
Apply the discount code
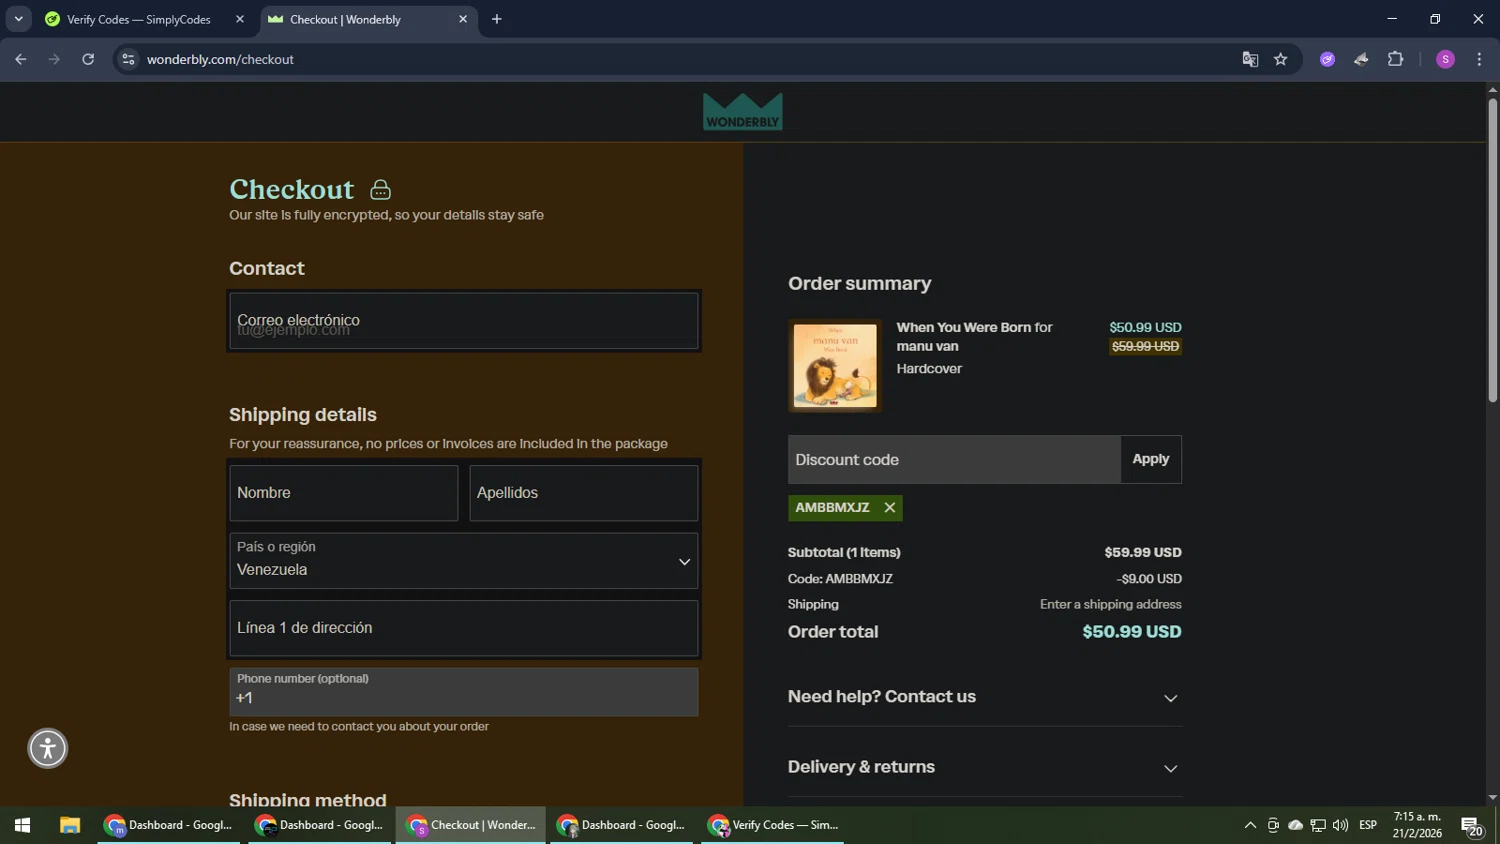pyautogui.click(x=1150, y=459)
